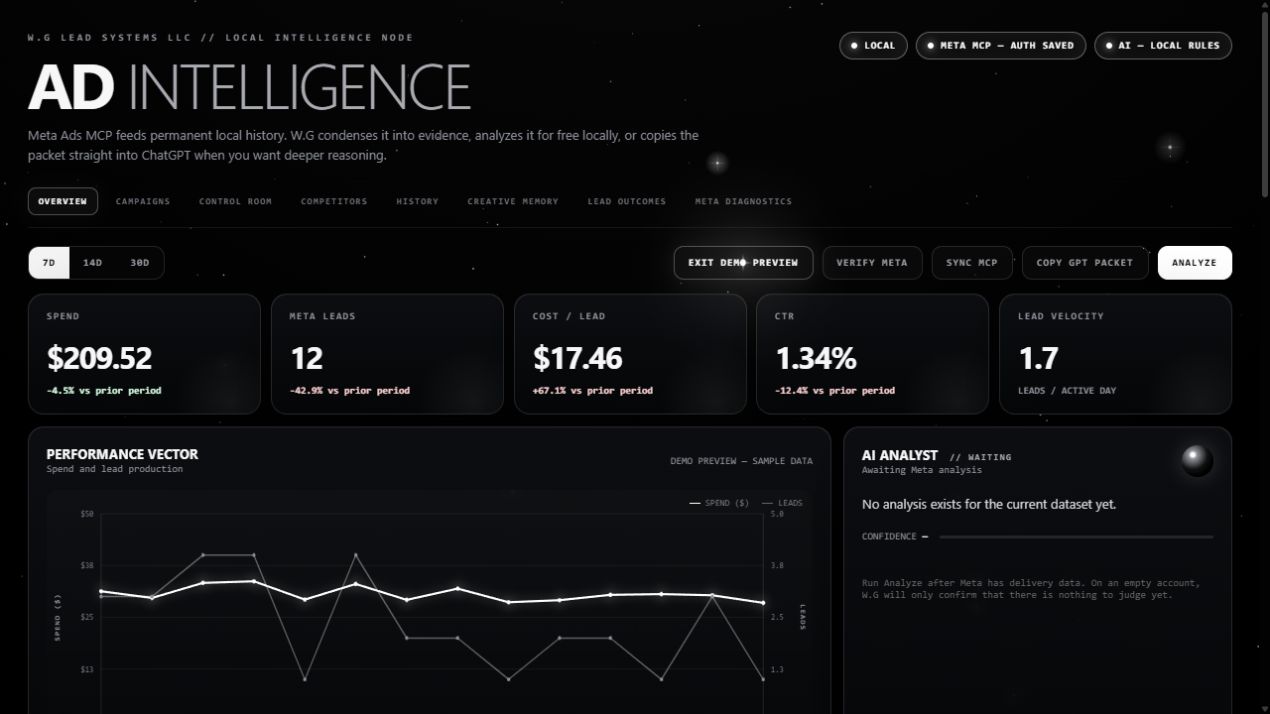The image size is (1270, 714).
Task: Click the '-42.9% vs prior period' text
Action: pos(349,391)
